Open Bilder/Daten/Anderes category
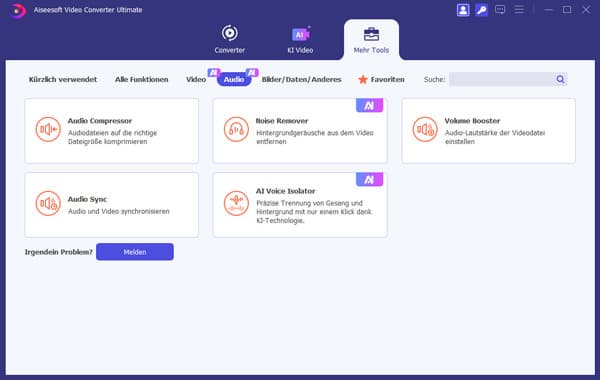Screen dimensions: 600x380 point(302,80)
